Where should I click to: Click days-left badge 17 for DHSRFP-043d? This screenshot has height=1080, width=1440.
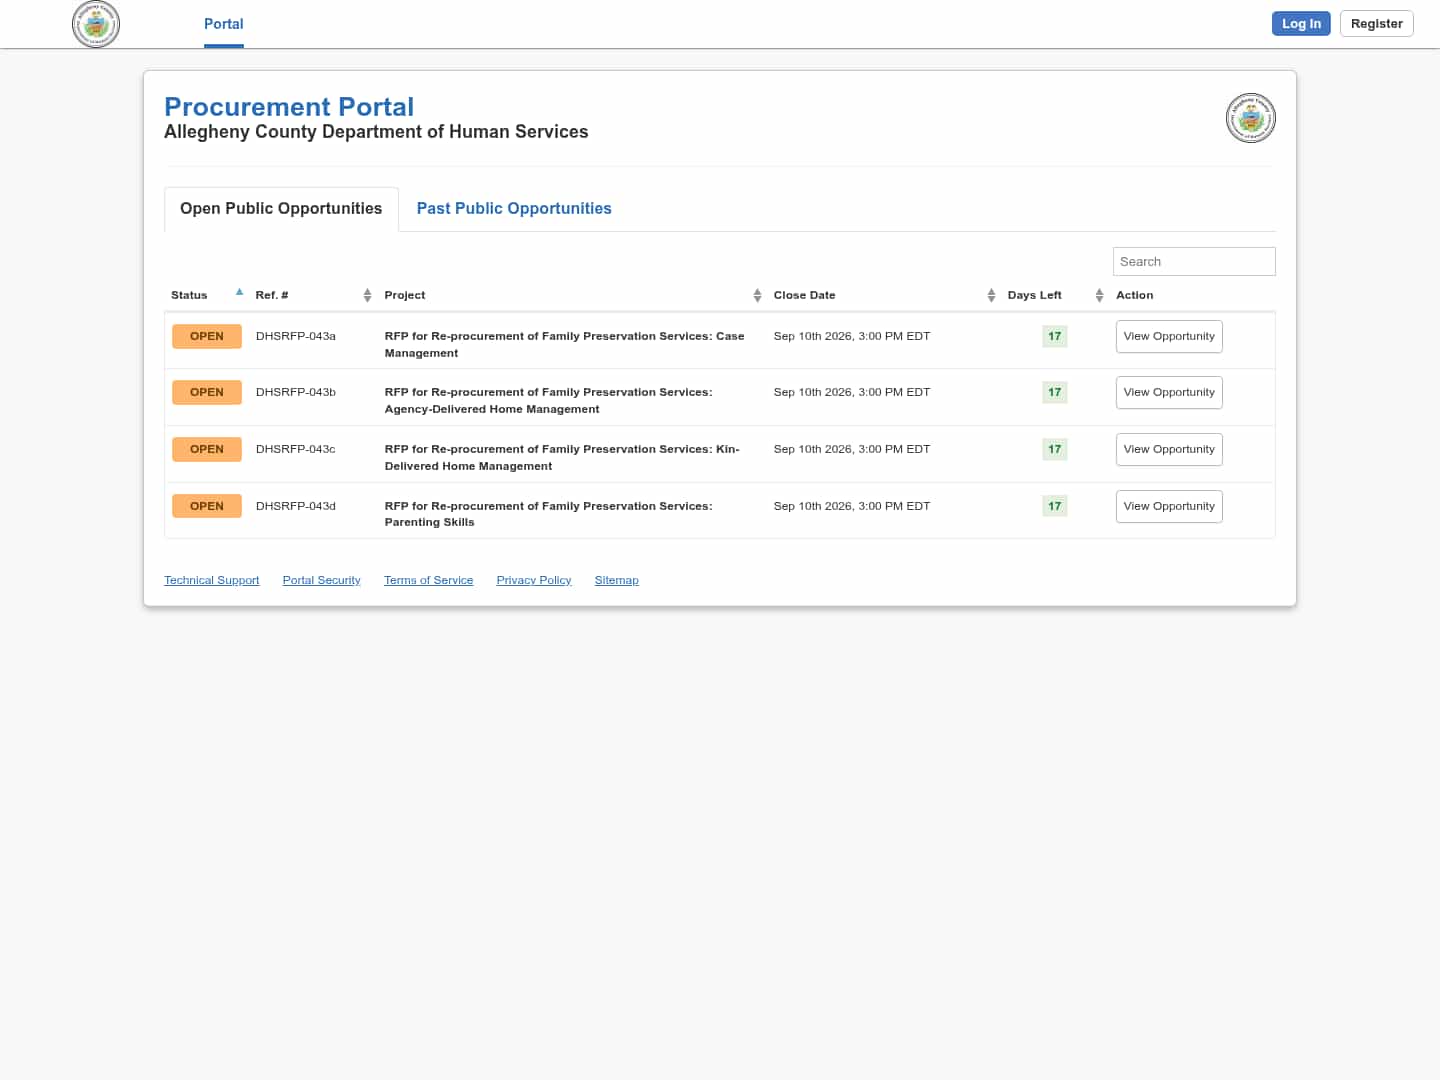[x=1055, y=506]
